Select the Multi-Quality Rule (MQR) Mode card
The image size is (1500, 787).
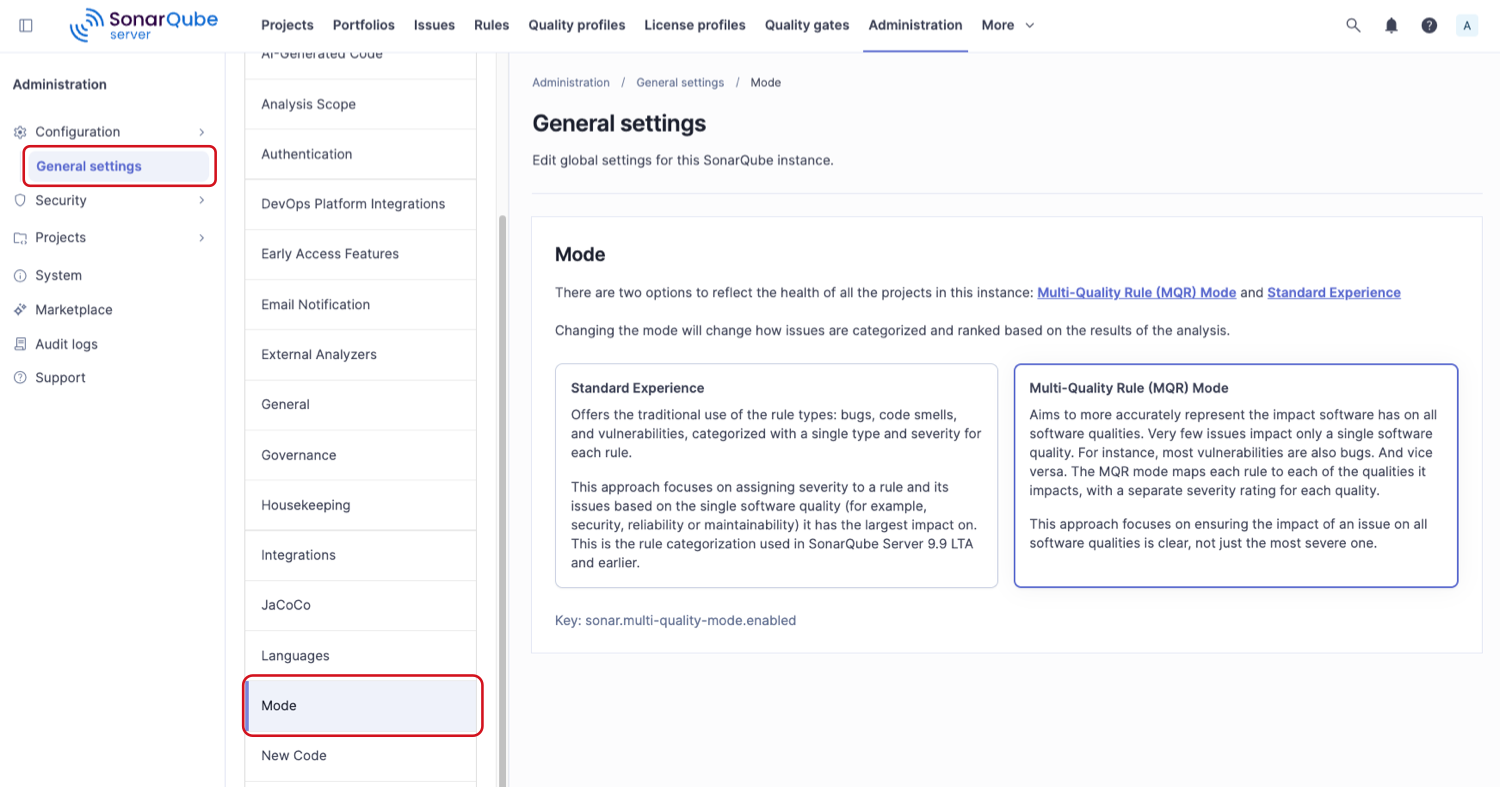click(1236, 475)
